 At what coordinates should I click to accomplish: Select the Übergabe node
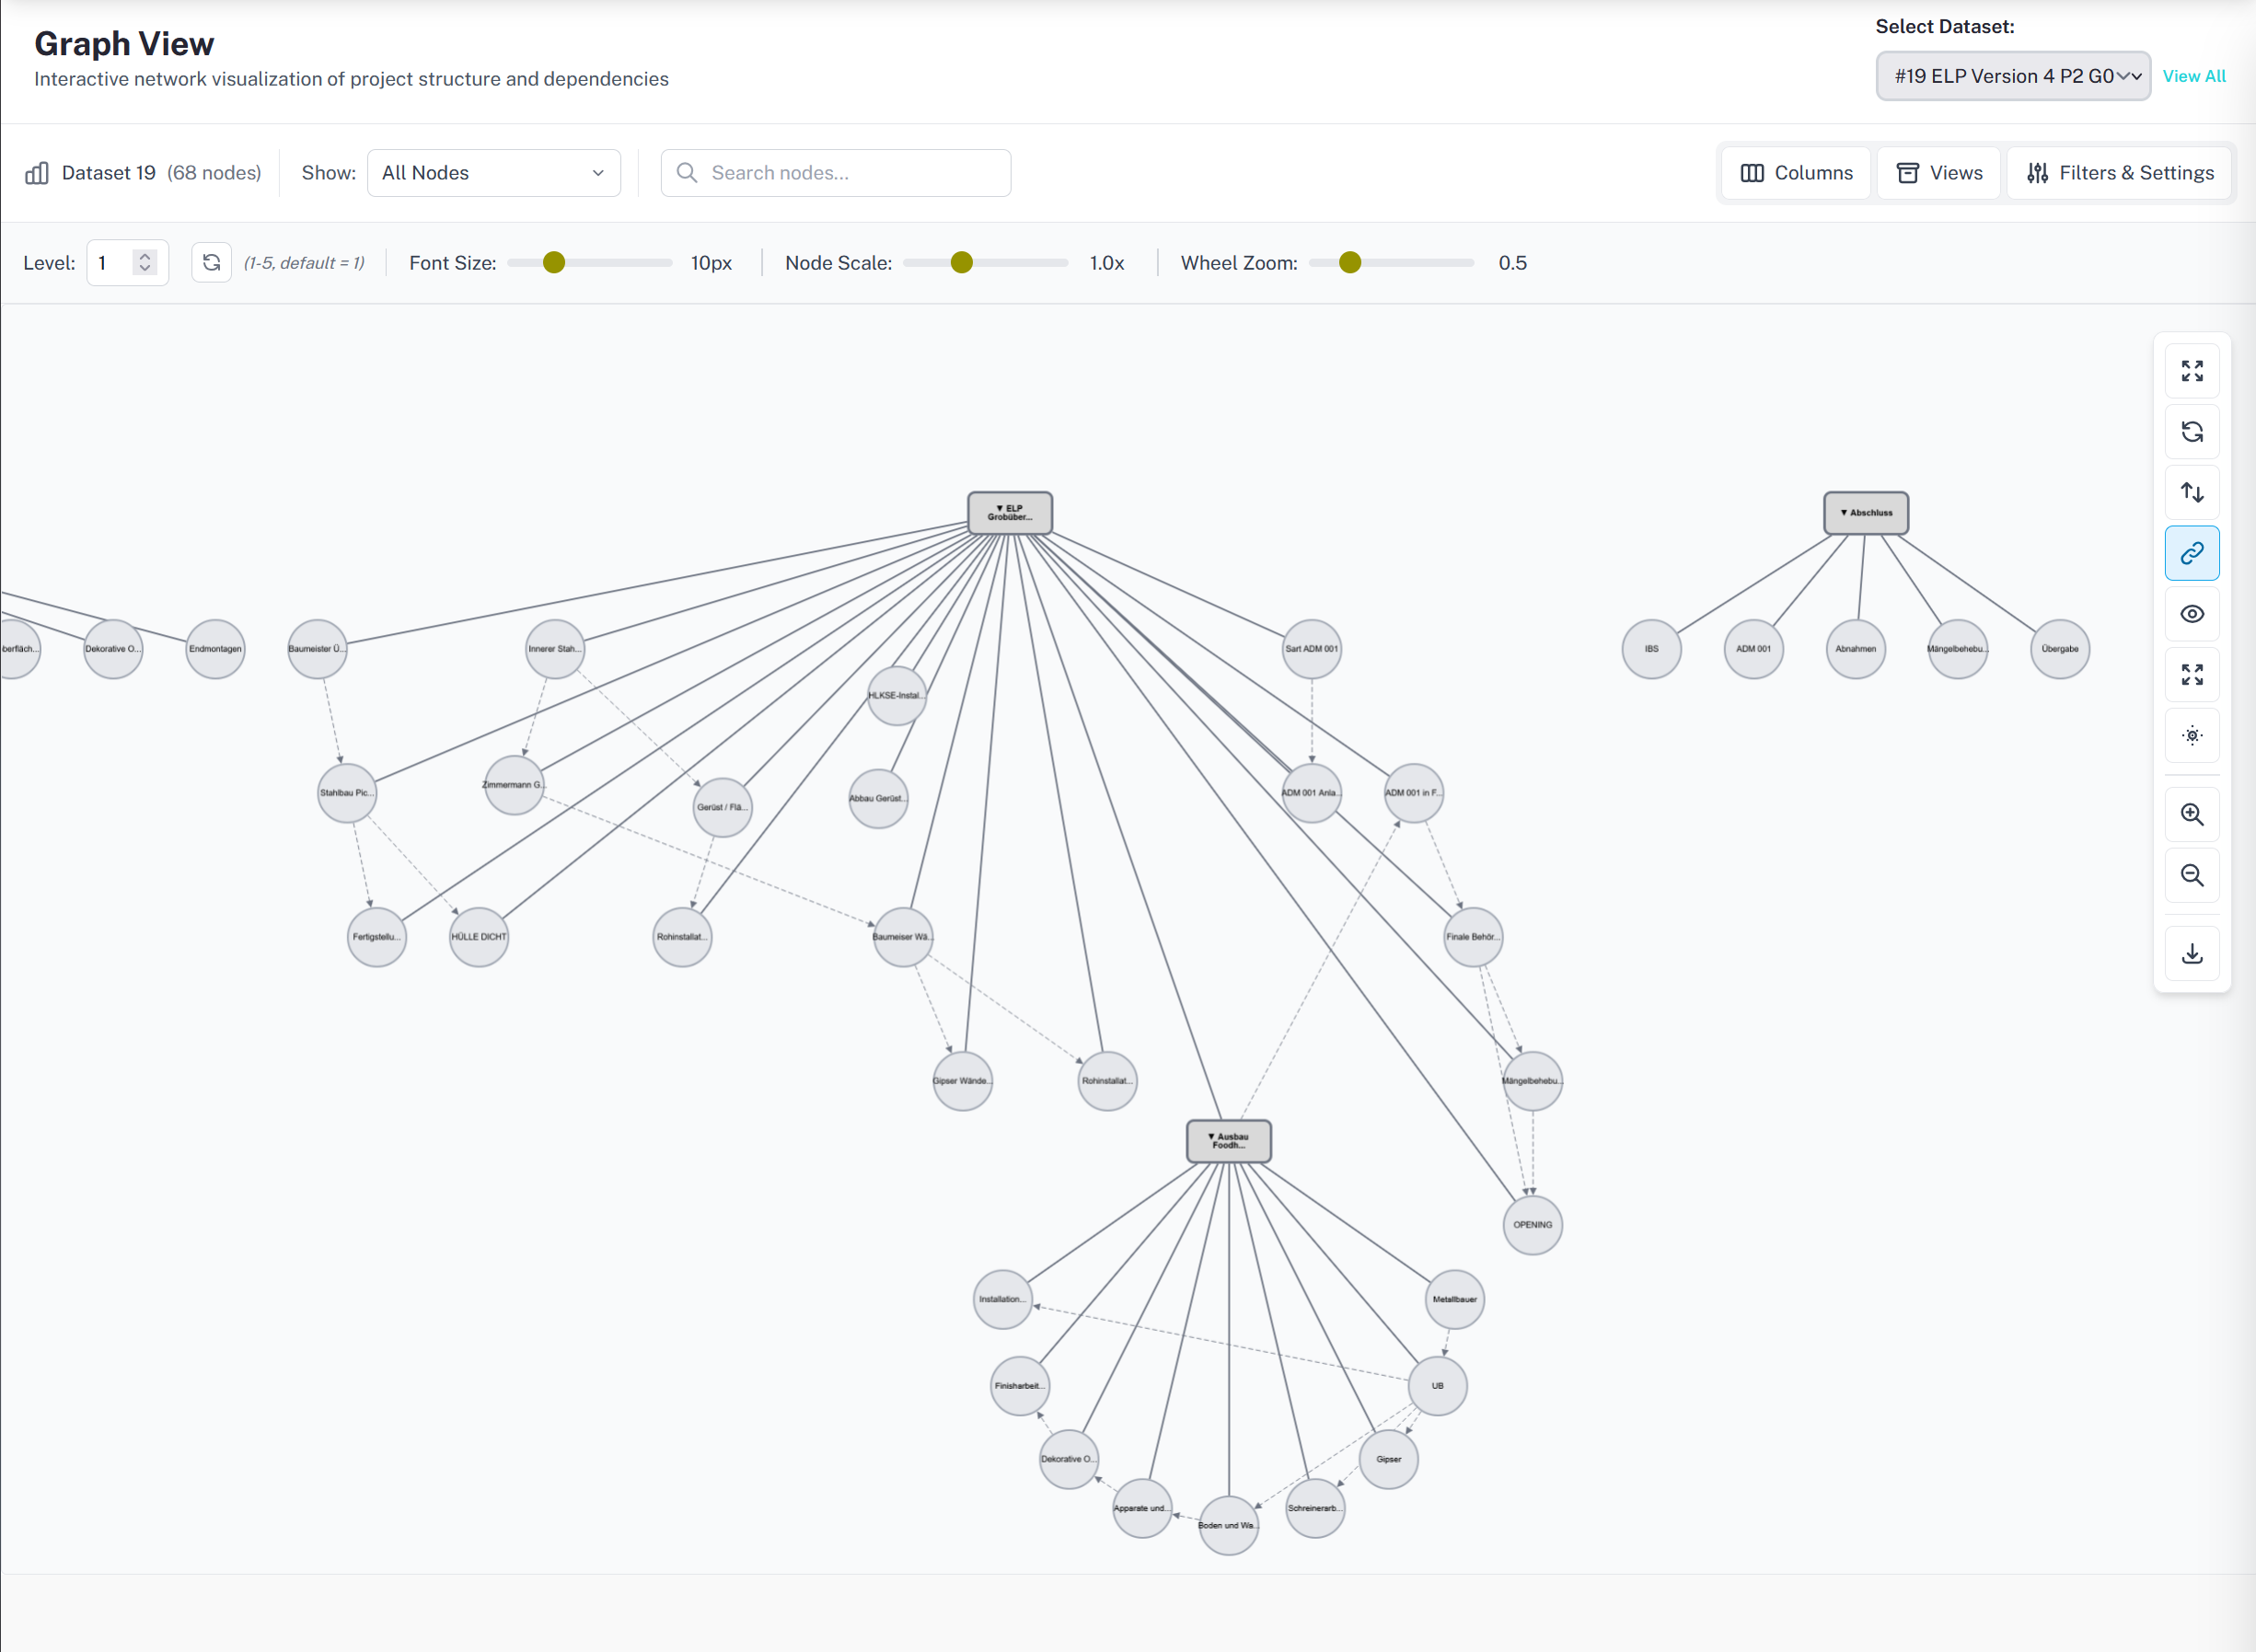(2060, 649)
